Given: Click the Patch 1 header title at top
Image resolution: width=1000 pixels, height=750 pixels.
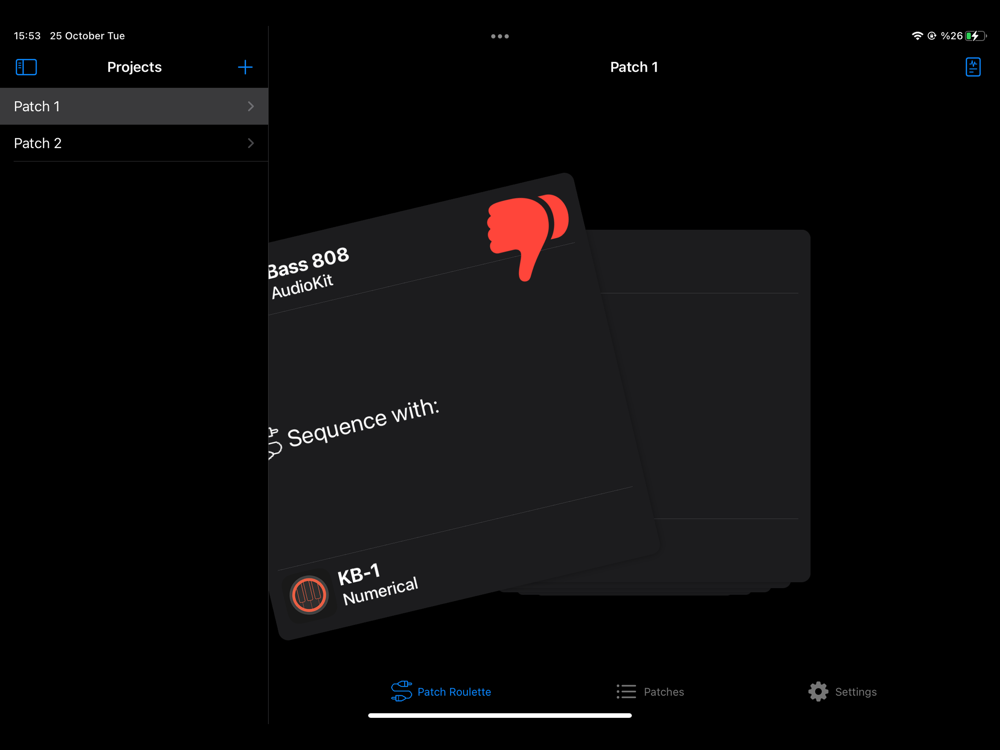Looking at the screenshot, I should click(634, 67).
